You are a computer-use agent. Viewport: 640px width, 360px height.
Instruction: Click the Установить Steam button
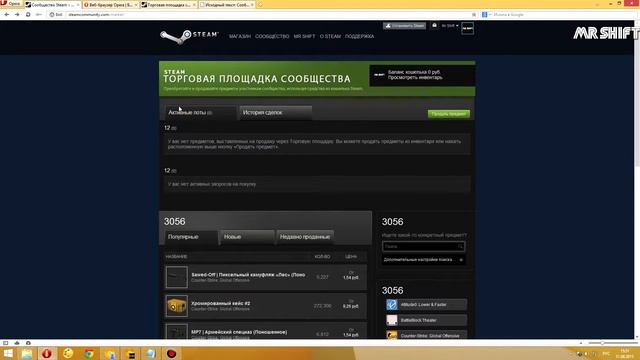point(404,26)
